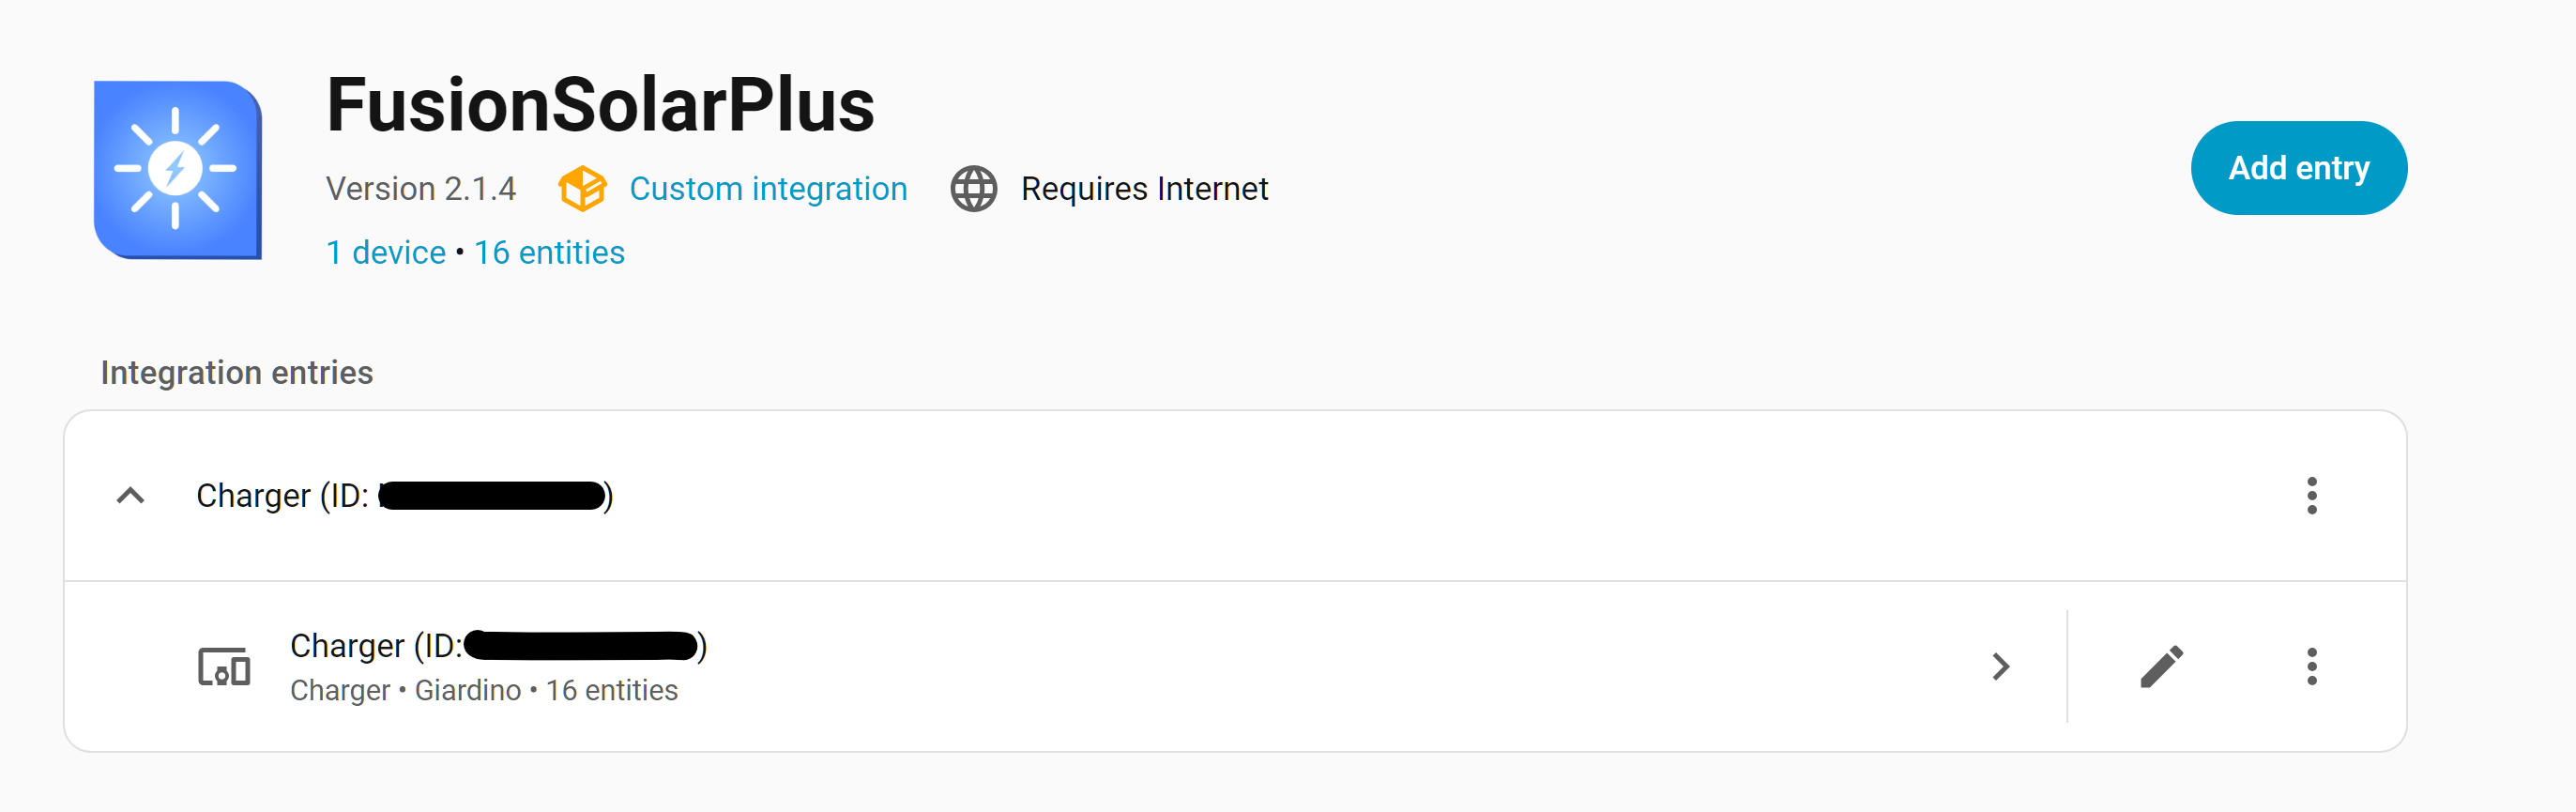
Task: Open the three-dot menu for the integration entry
Action: pos(2311,496)
